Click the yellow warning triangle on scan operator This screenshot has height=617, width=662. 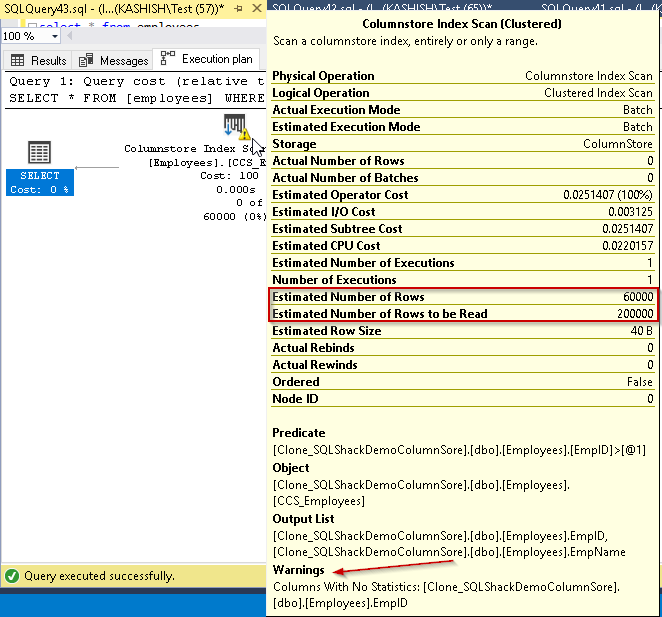[x=244, y=134]
